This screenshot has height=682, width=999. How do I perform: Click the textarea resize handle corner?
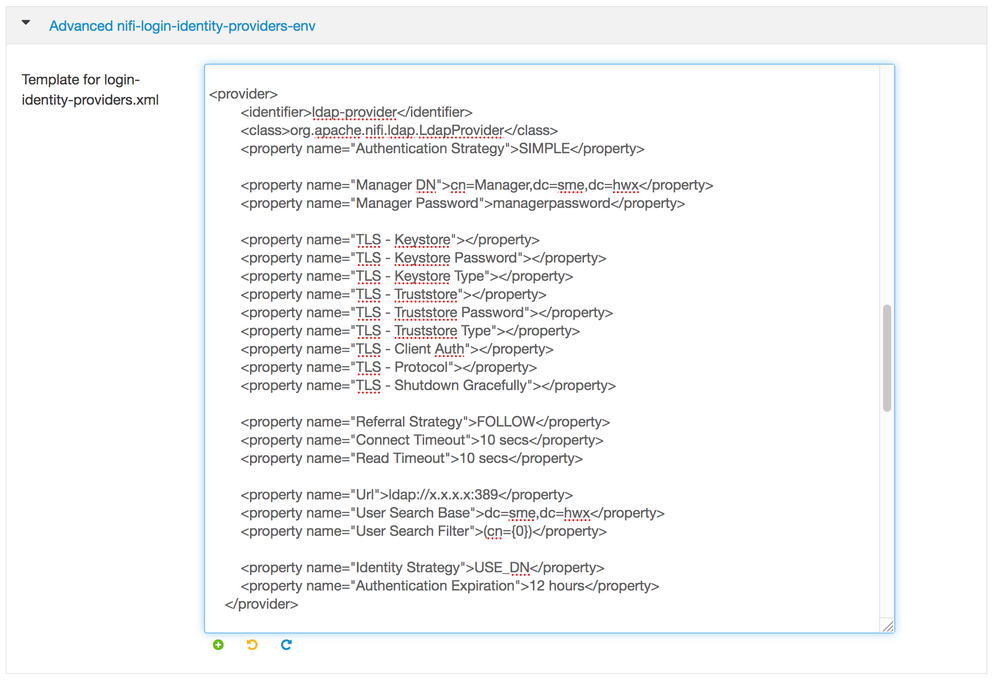pyautogui.click(x=888, y=626)
